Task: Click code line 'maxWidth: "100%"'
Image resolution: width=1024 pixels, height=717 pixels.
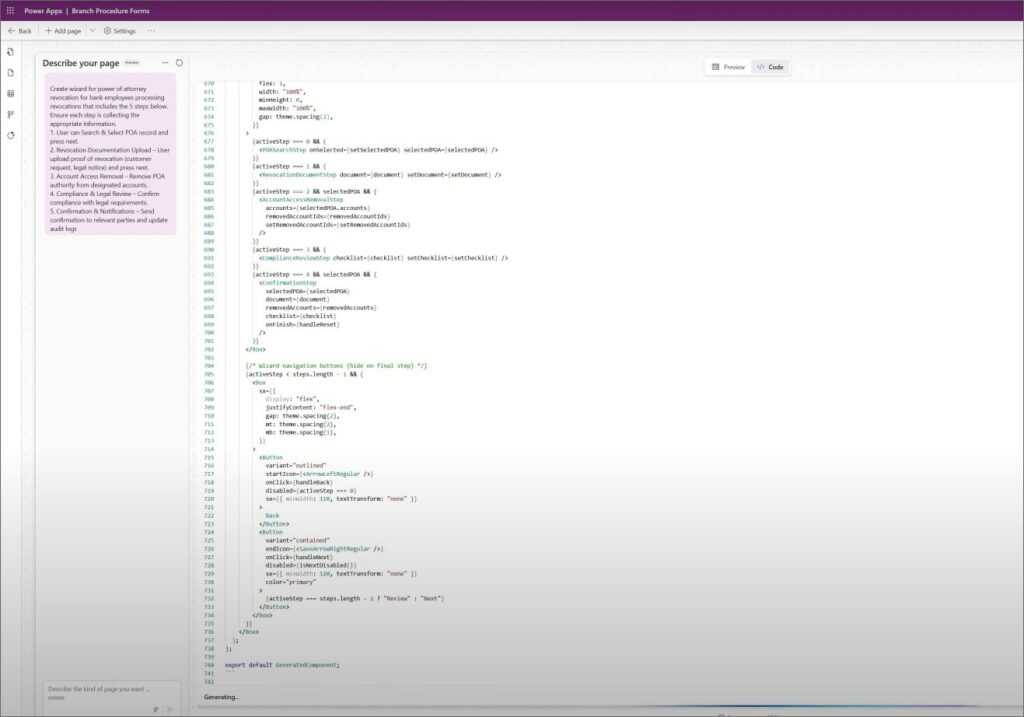Action: tap(287, 108)
